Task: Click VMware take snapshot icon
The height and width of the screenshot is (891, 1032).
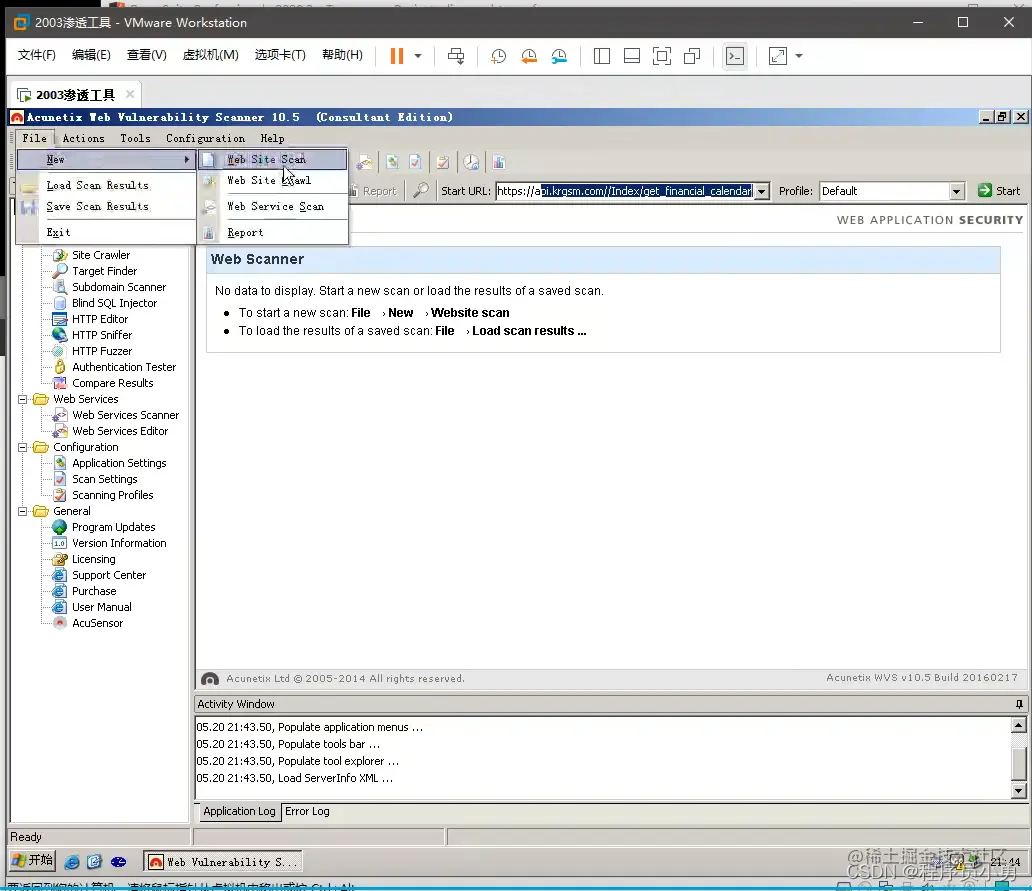Action: 498,56
